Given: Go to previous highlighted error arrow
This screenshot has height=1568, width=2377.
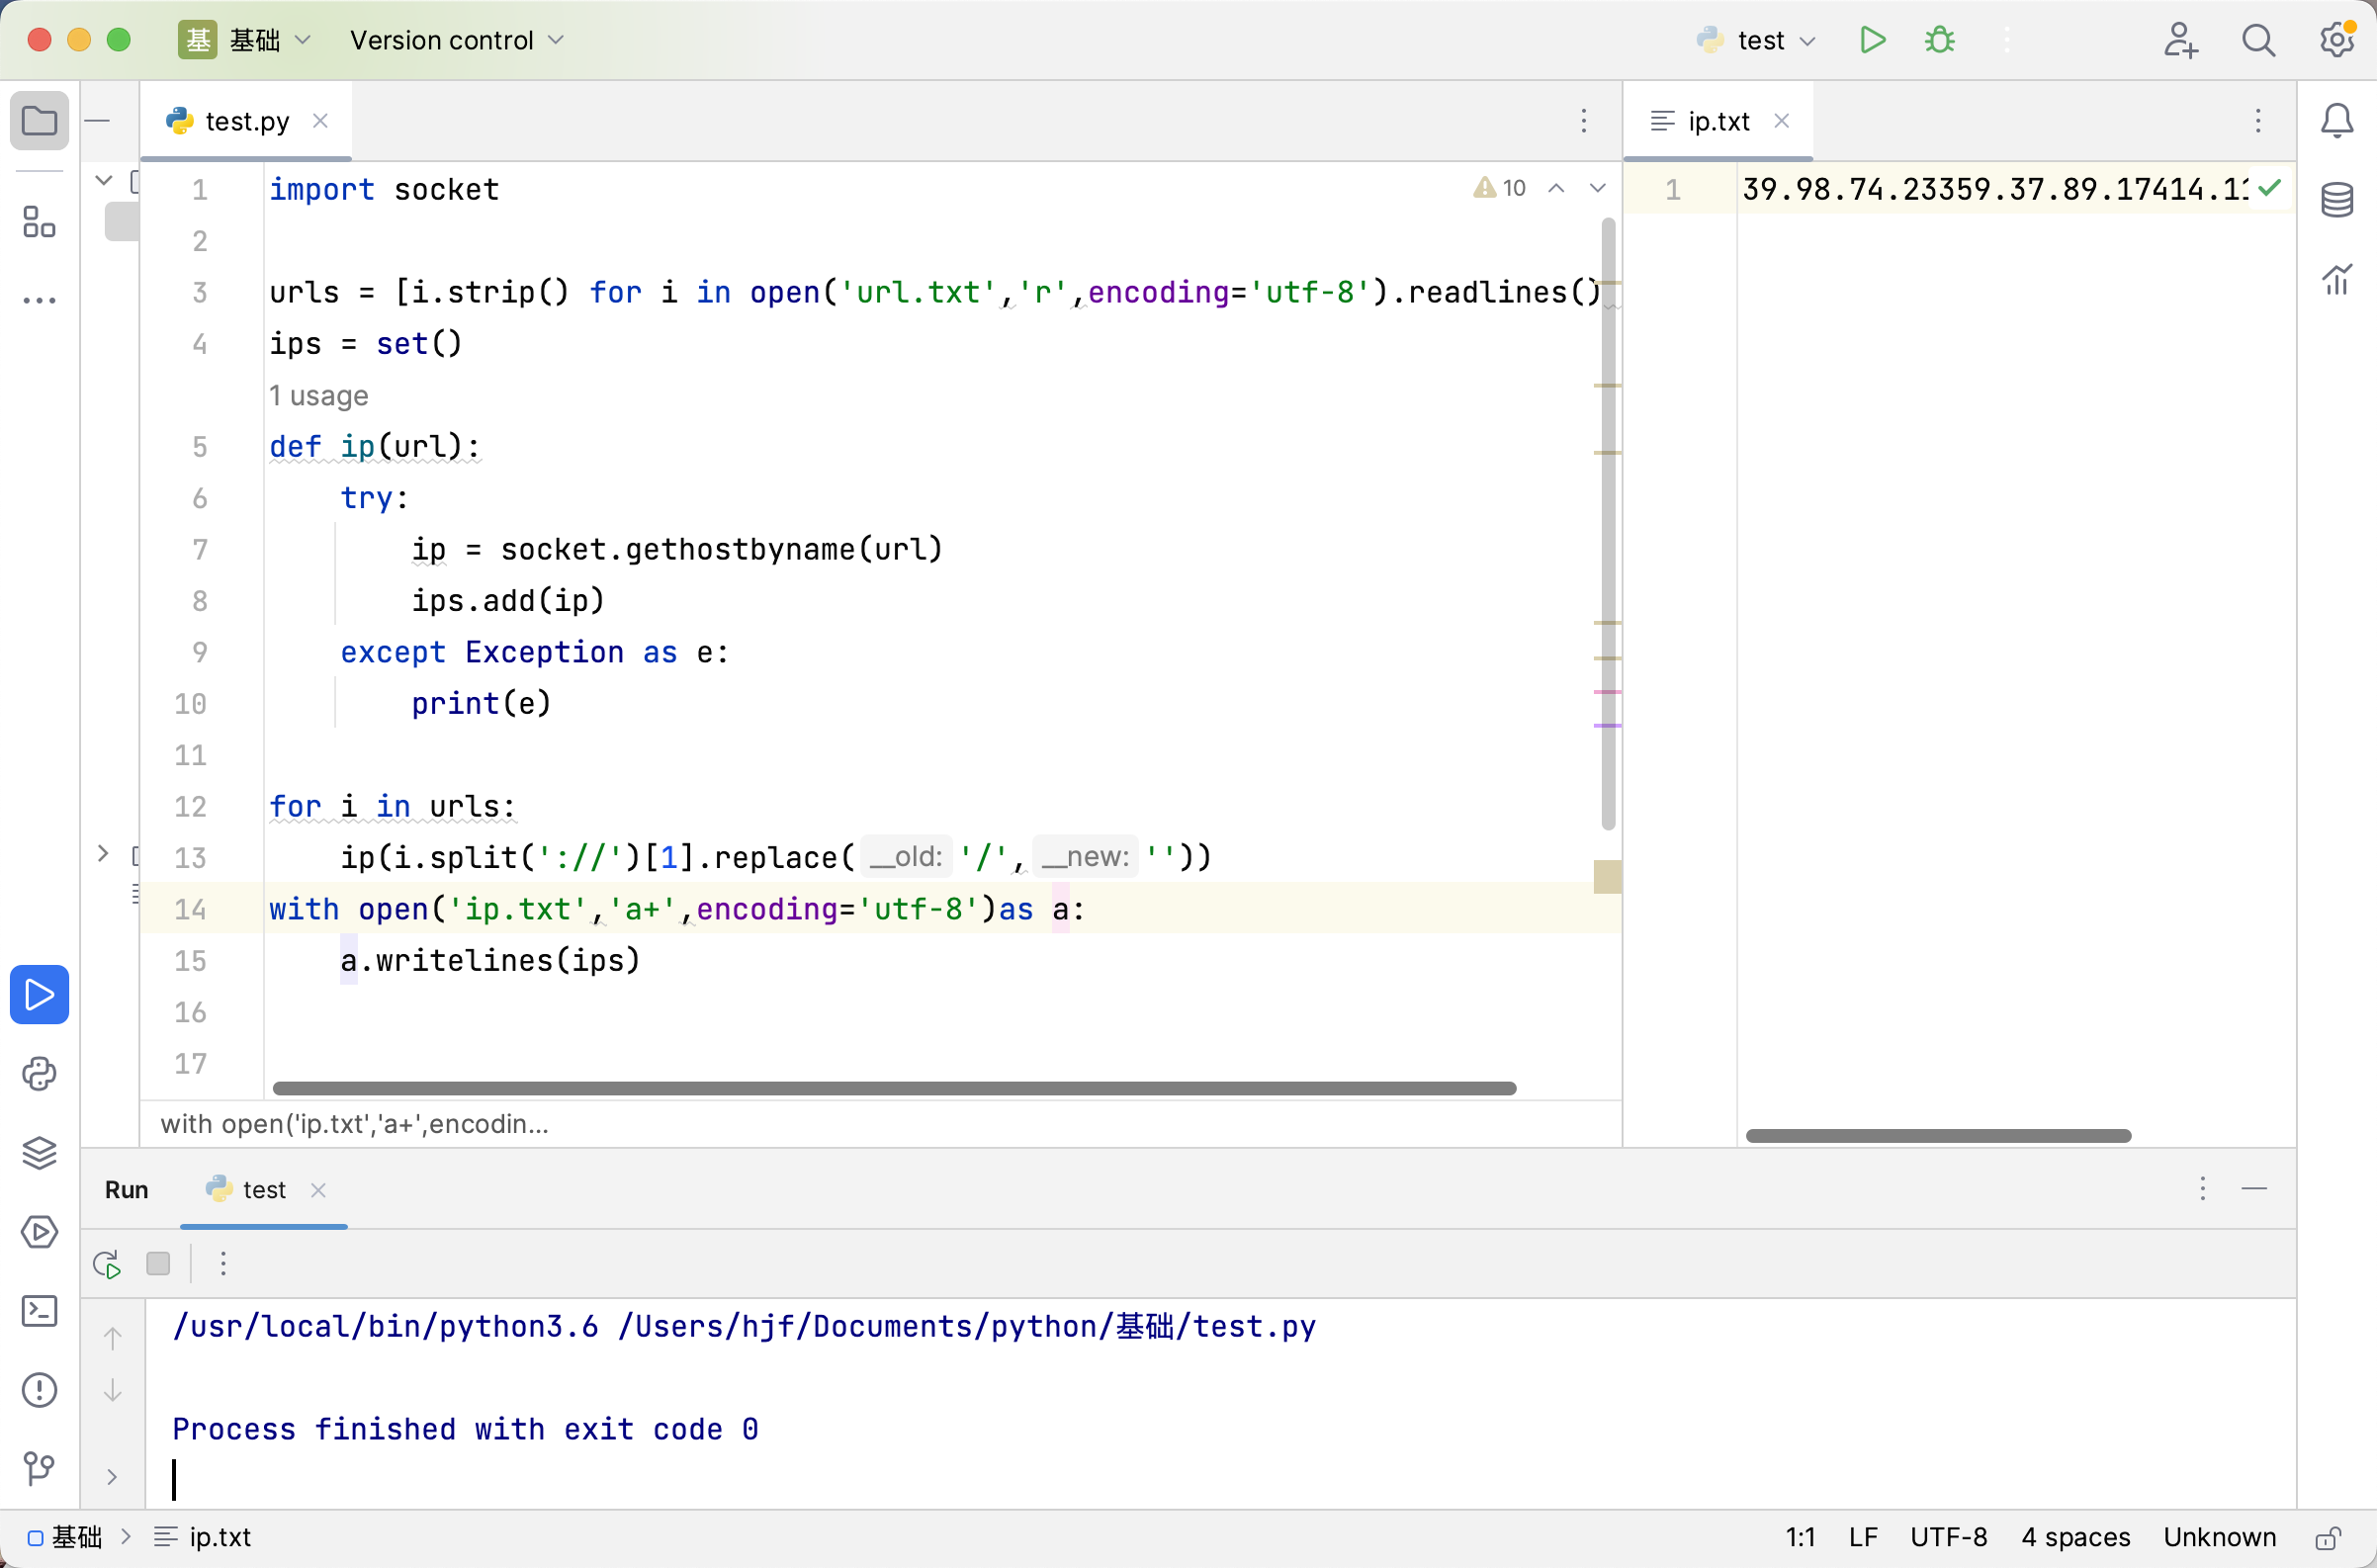Looking at the screenshot, I should coord(1556,188).
